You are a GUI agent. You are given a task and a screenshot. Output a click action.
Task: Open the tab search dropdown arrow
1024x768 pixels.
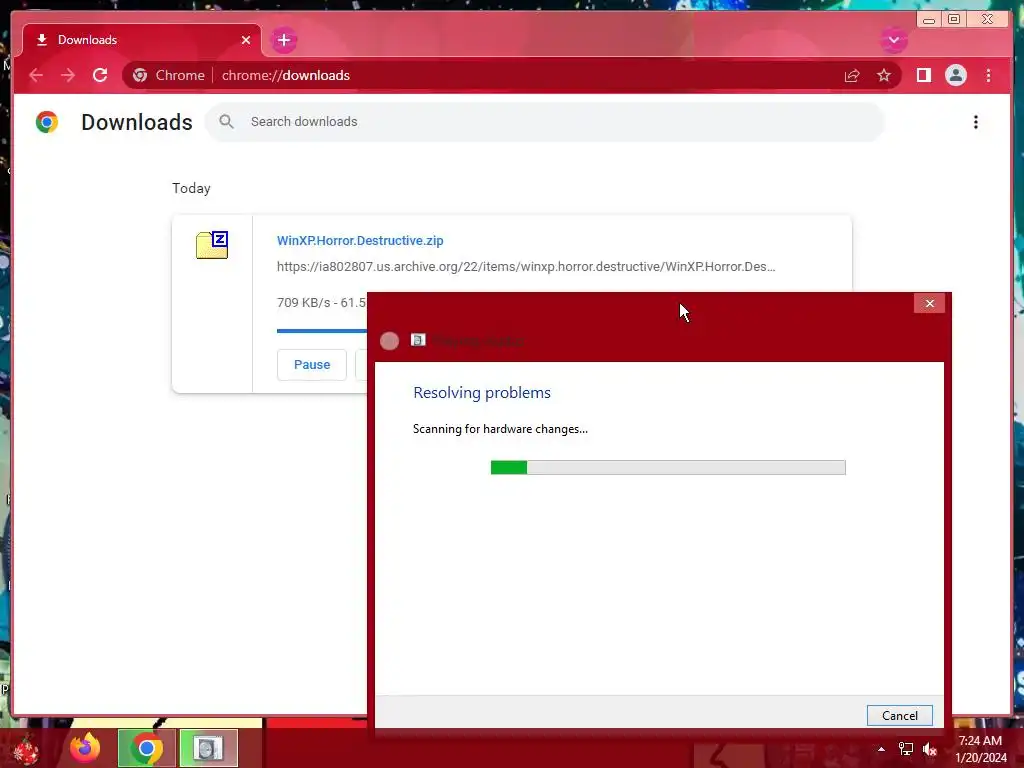click(893, 40)
